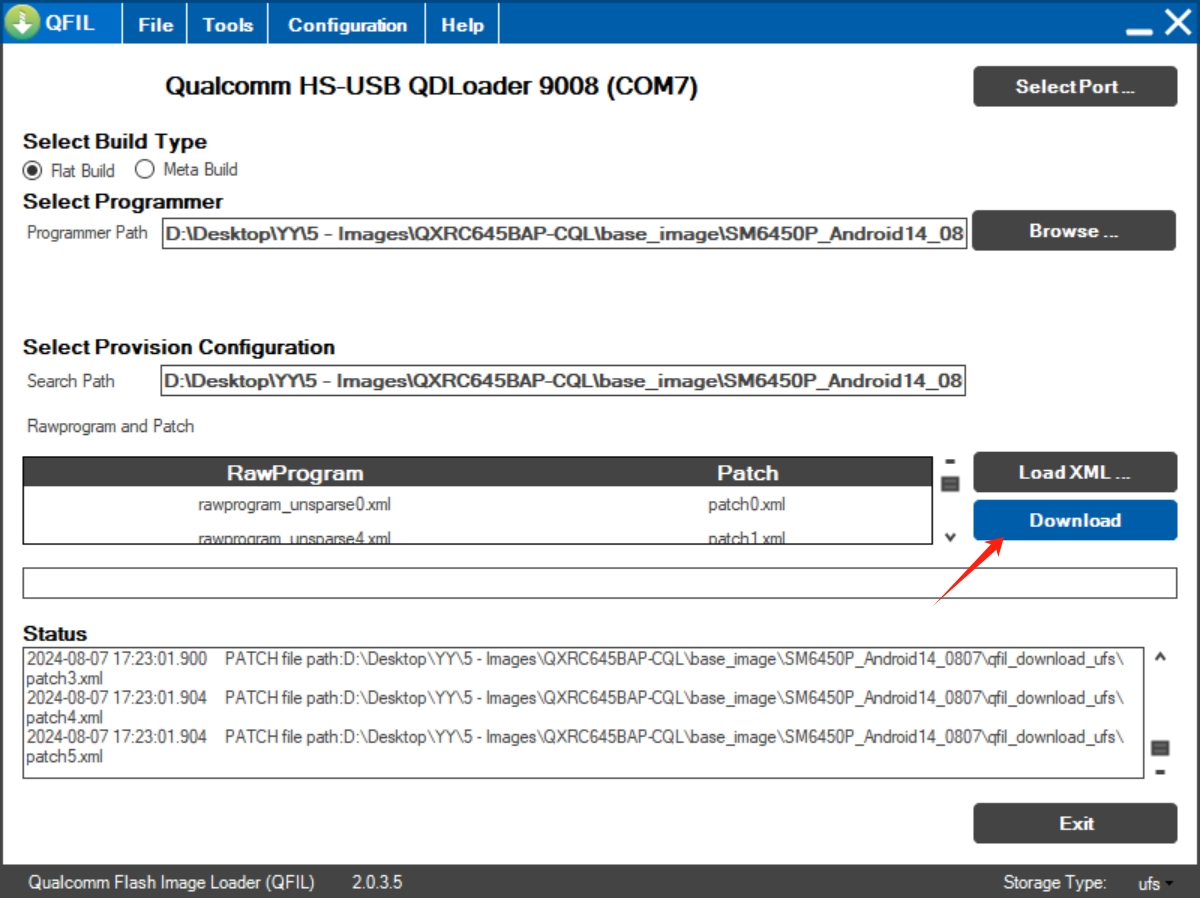Click the Programmer Path input field
Viewport: 1200px width, 898px height.
(x=564, y=234)
